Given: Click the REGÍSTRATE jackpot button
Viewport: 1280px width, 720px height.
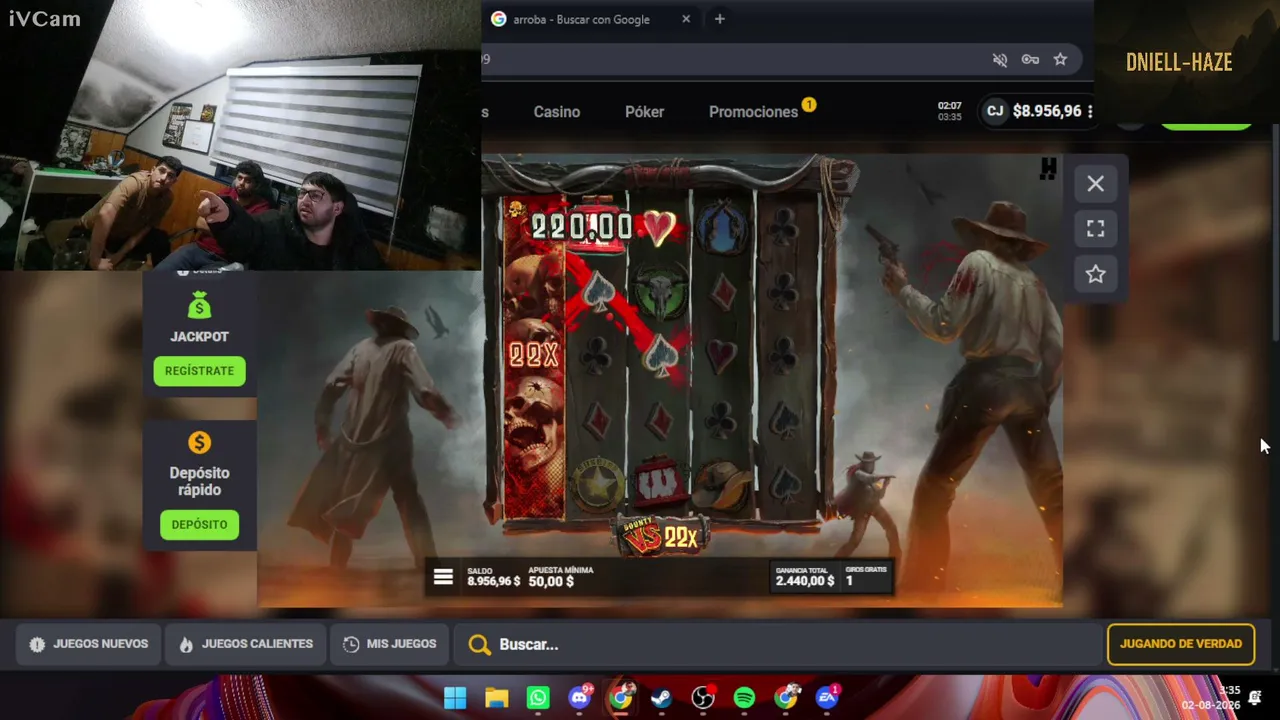Looking at the screenshot, I should 199,371.
